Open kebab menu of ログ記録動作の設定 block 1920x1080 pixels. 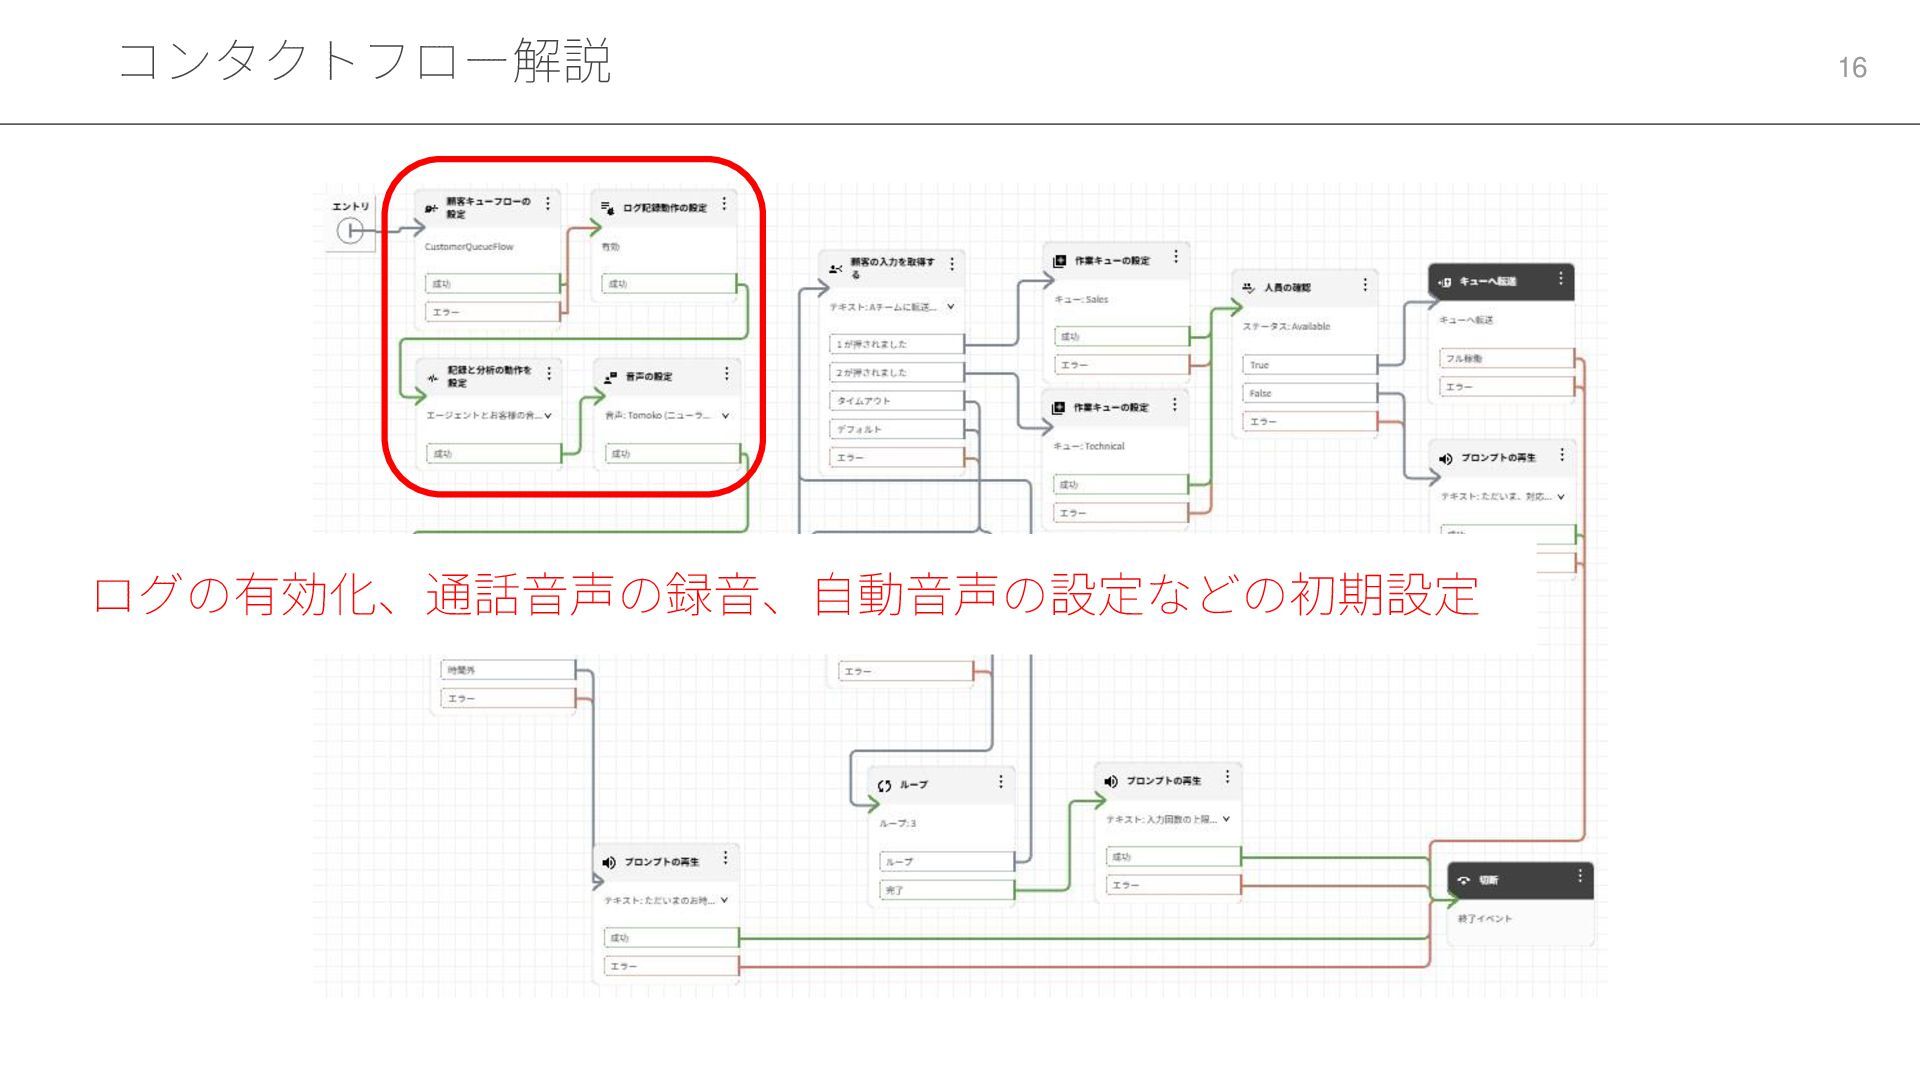724,204
